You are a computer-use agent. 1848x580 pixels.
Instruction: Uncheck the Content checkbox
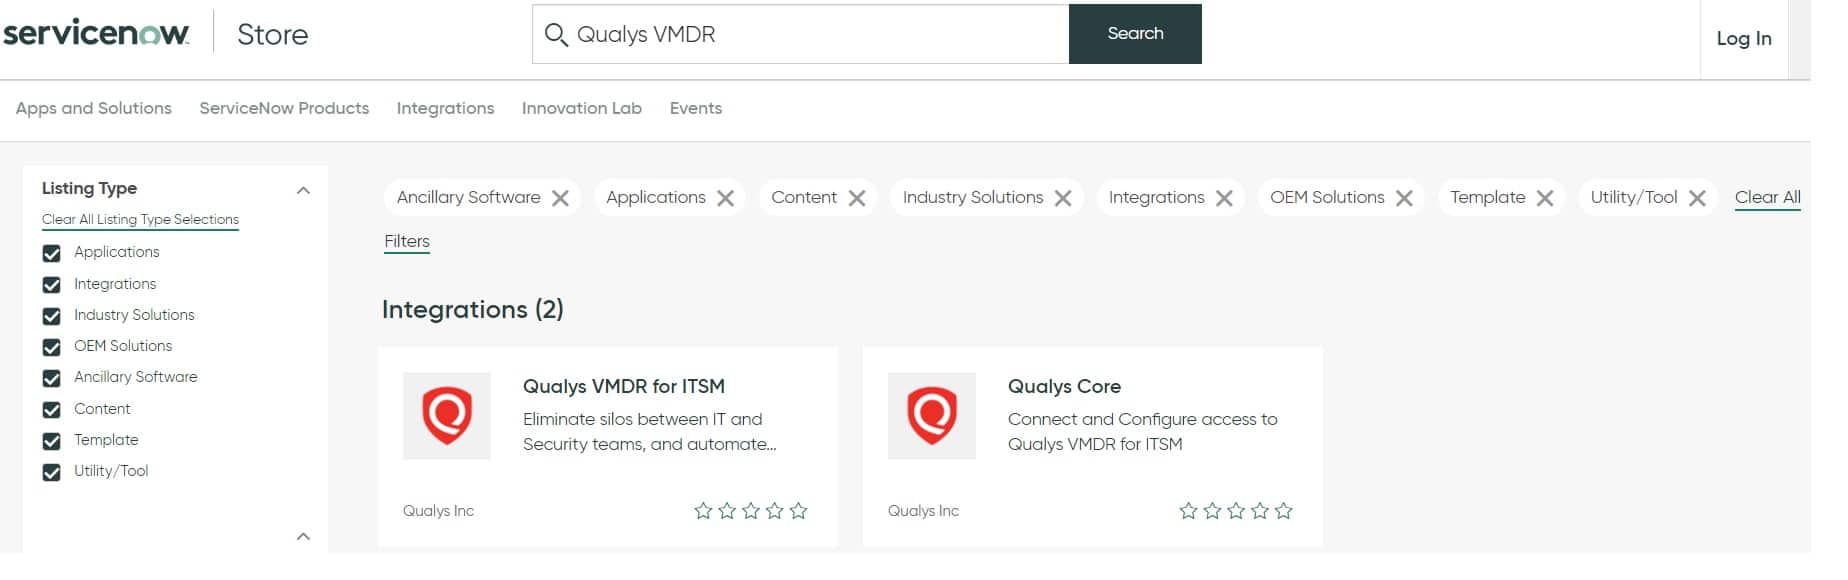(x=52, y=410)
